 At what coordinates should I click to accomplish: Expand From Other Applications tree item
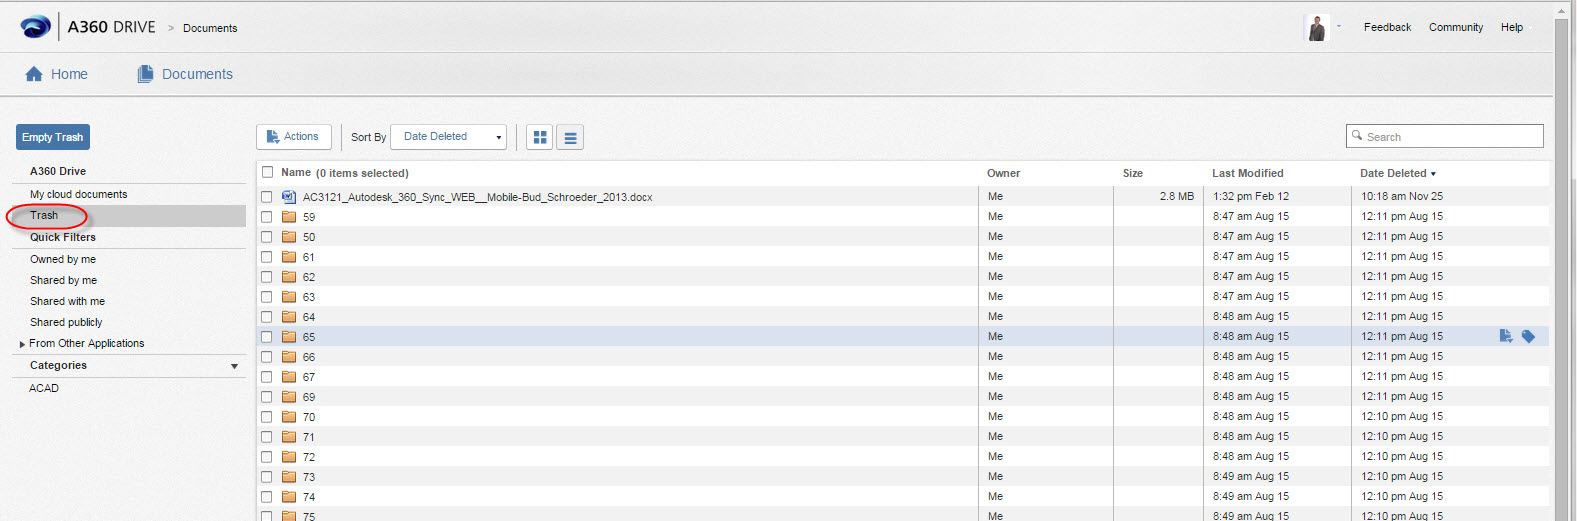click(22, 344)
